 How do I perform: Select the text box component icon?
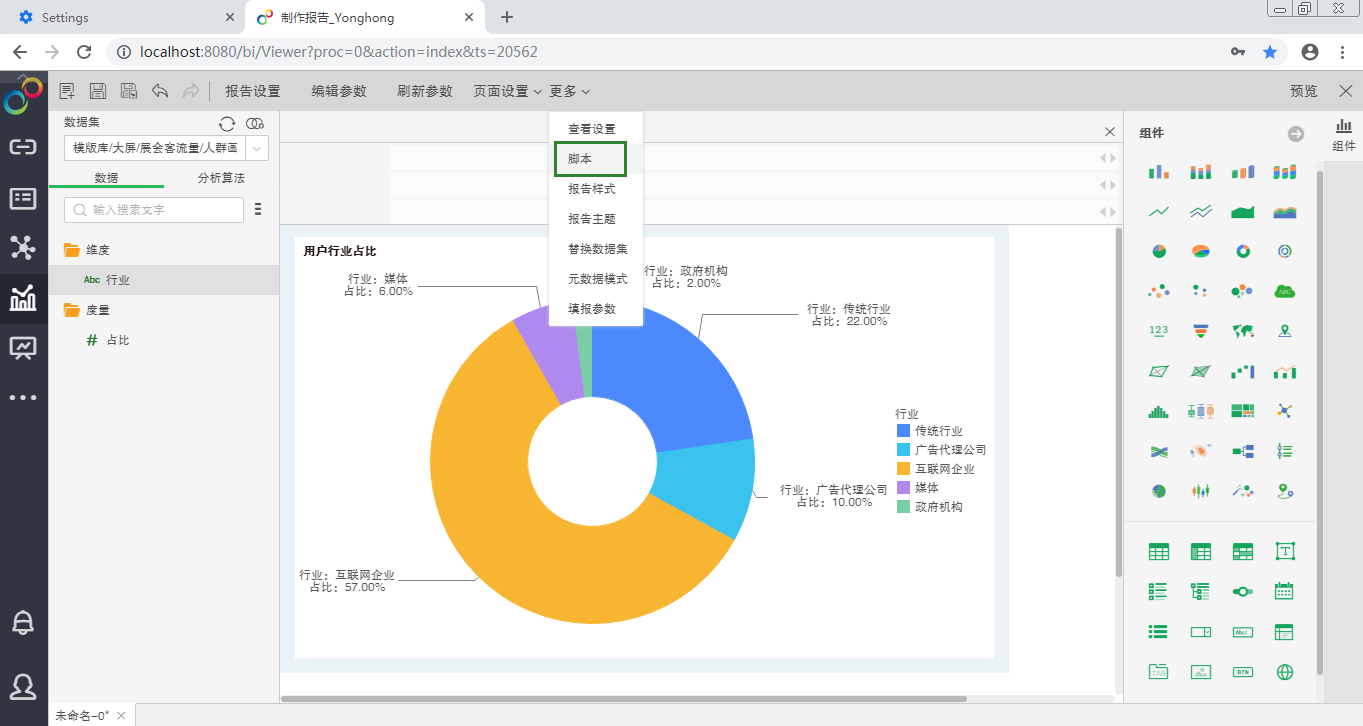click(x=1285, y=551)
